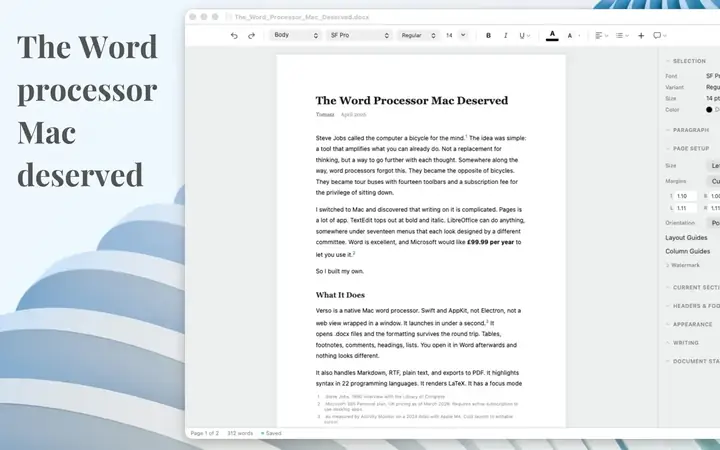Toggle italic formatting in the toolbar

pos(506,35)
